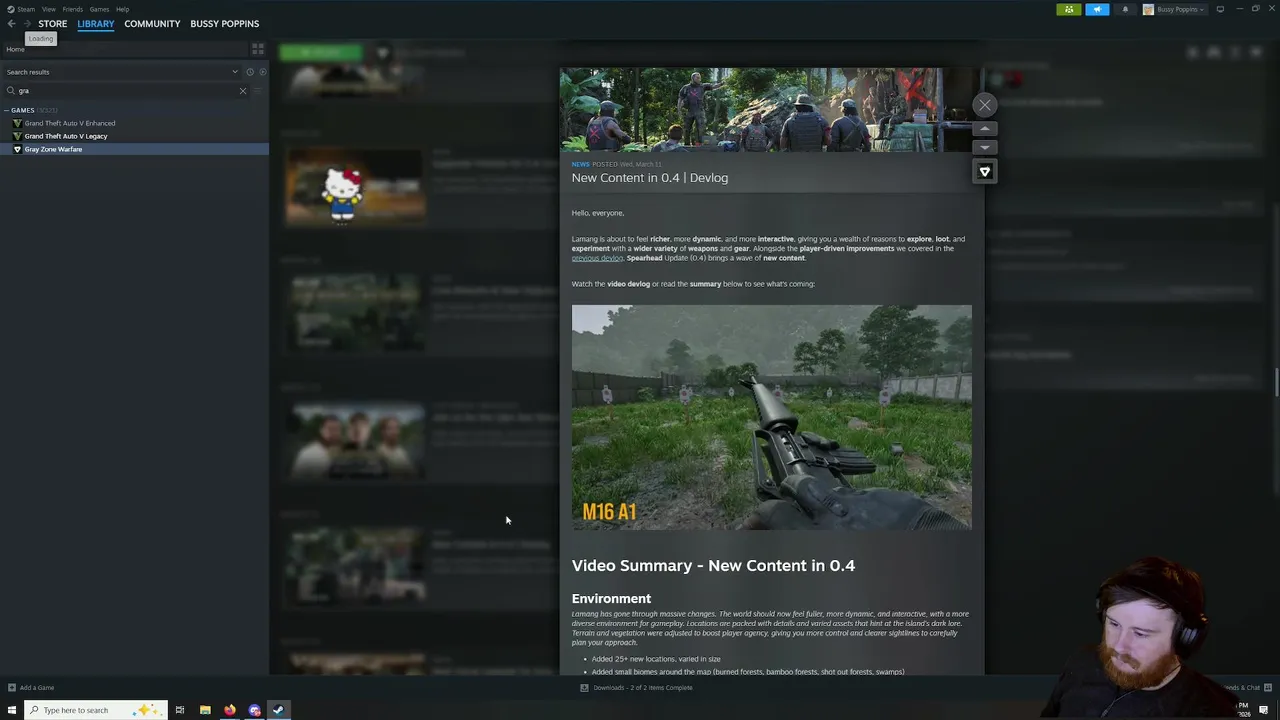
Task: Click the library search field containing gra
Action: coord(125,91)
